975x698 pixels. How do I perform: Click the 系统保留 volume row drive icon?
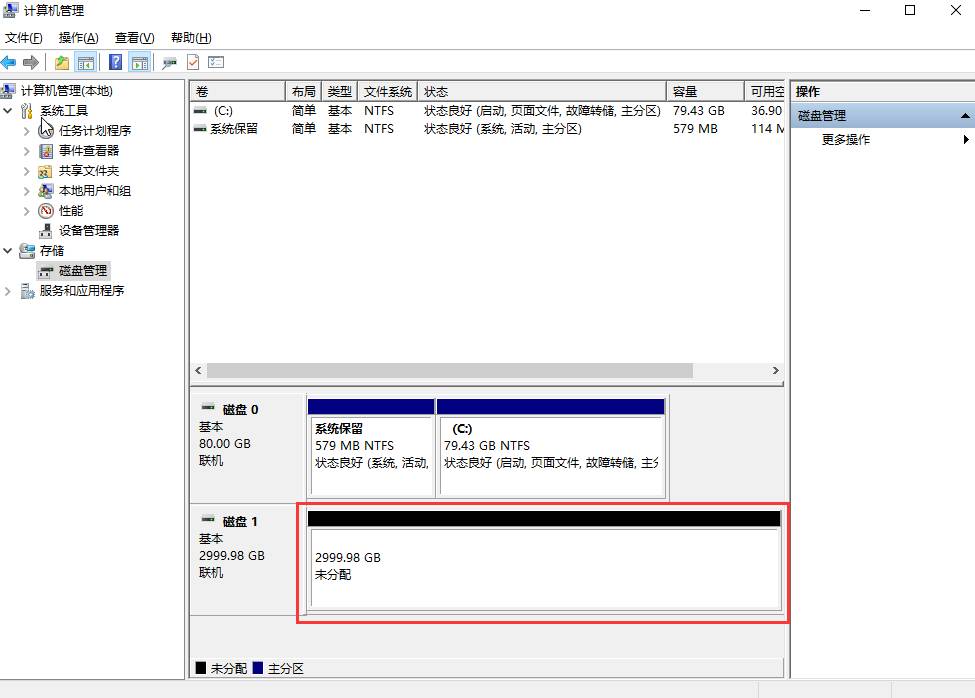200,129
